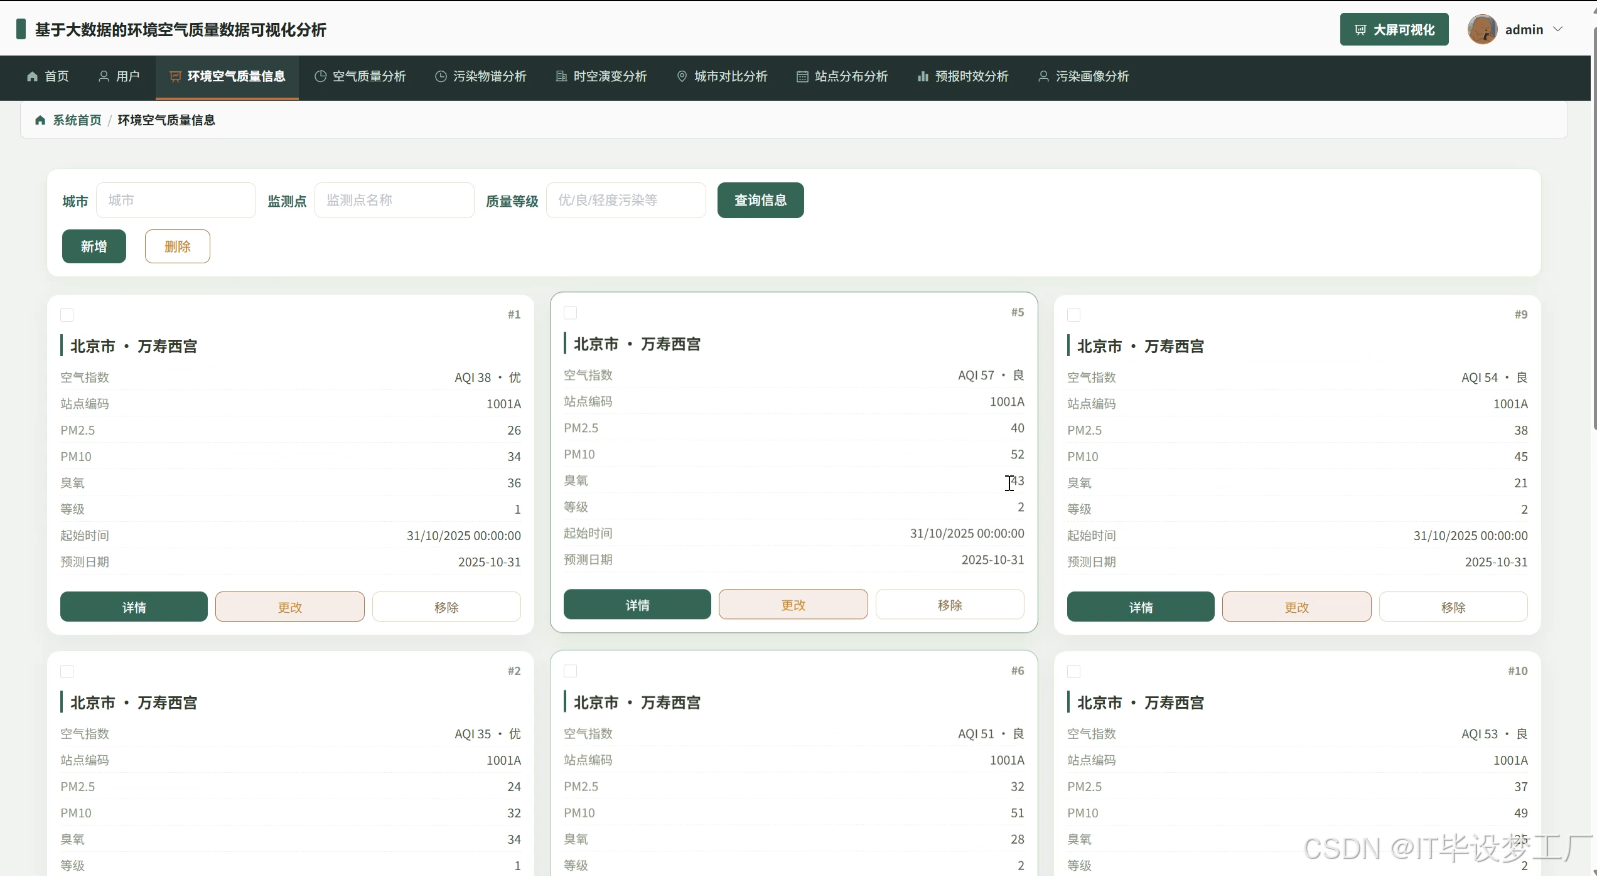1597x876 pixels.
Task: Open 大屏可视化 view
Action: point(1394,30)
